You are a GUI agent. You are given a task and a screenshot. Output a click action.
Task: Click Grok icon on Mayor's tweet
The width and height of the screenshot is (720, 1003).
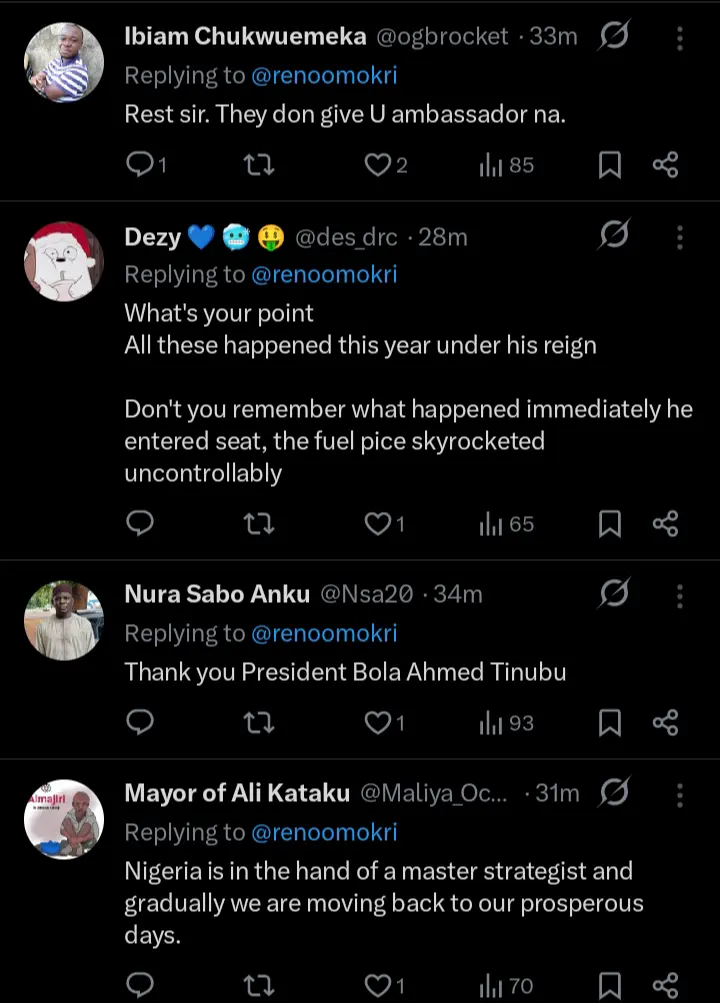tap(614, 793)
